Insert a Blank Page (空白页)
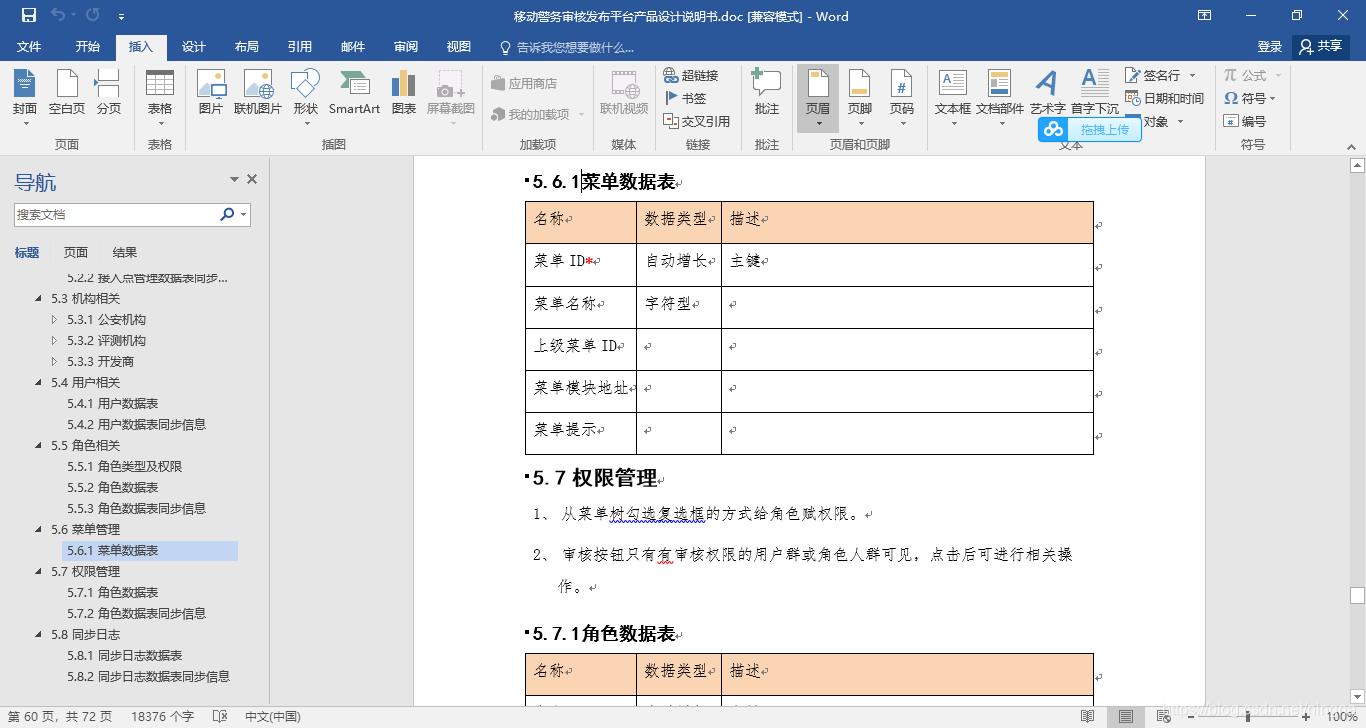The width and height of the screenshot is (1366, 728). pyautogui.click(x=67, y=92)
